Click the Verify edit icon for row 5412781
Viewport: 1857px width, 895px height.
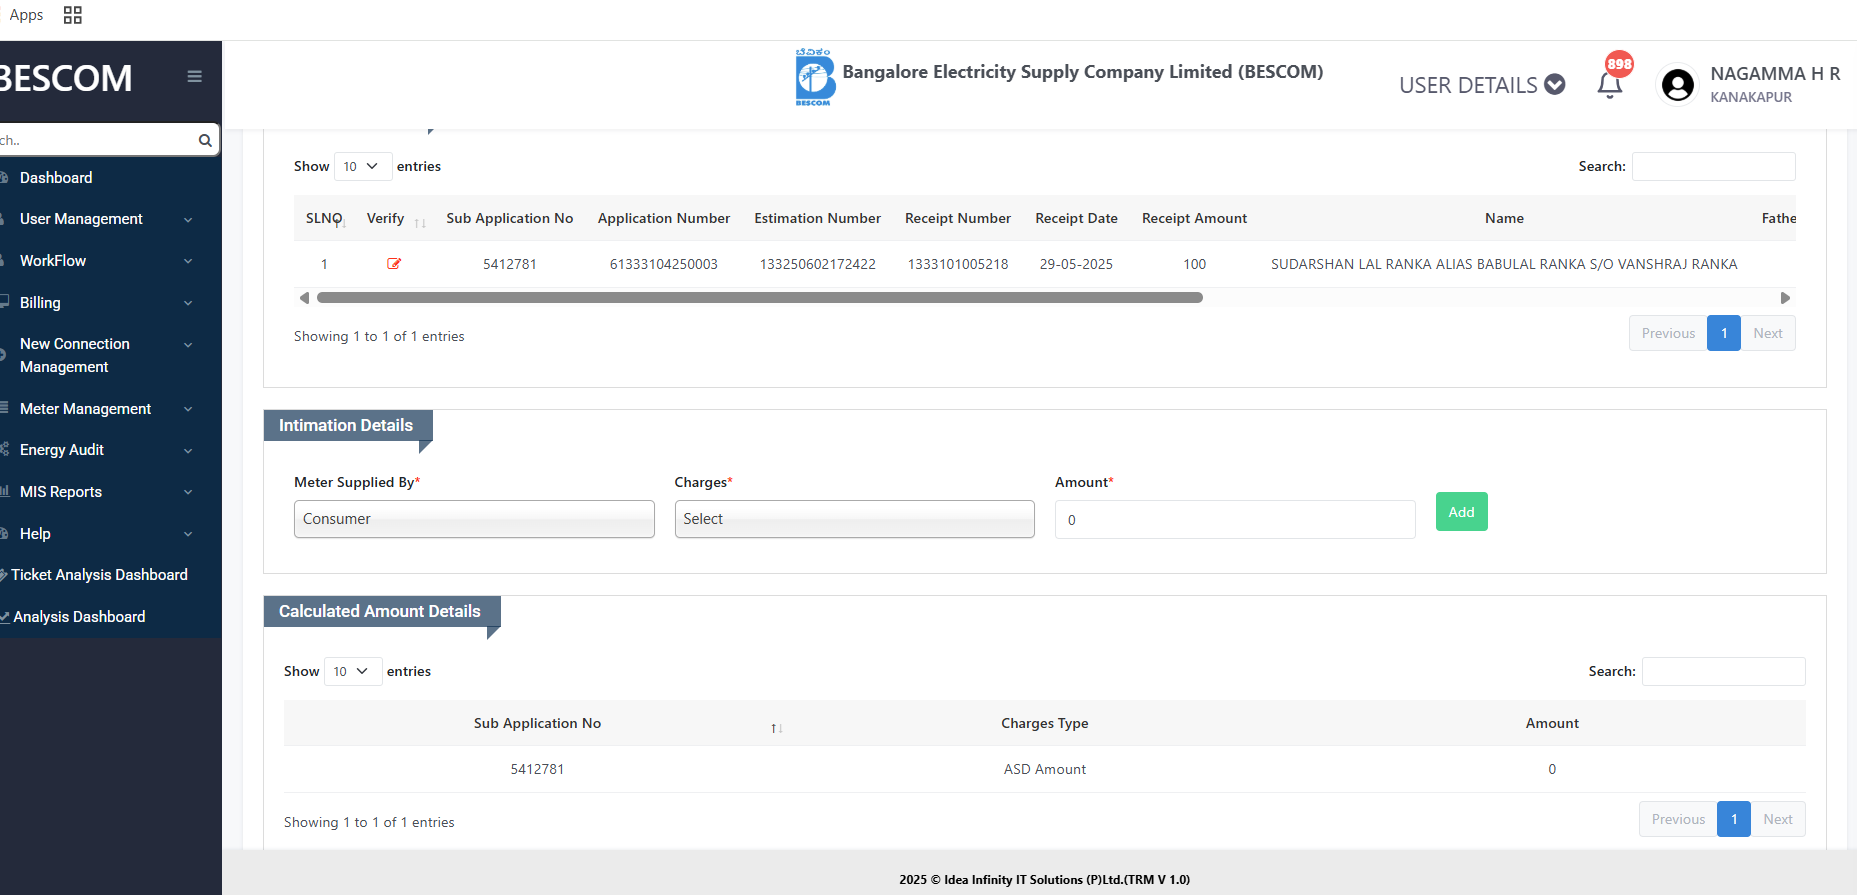coord(394,264)
